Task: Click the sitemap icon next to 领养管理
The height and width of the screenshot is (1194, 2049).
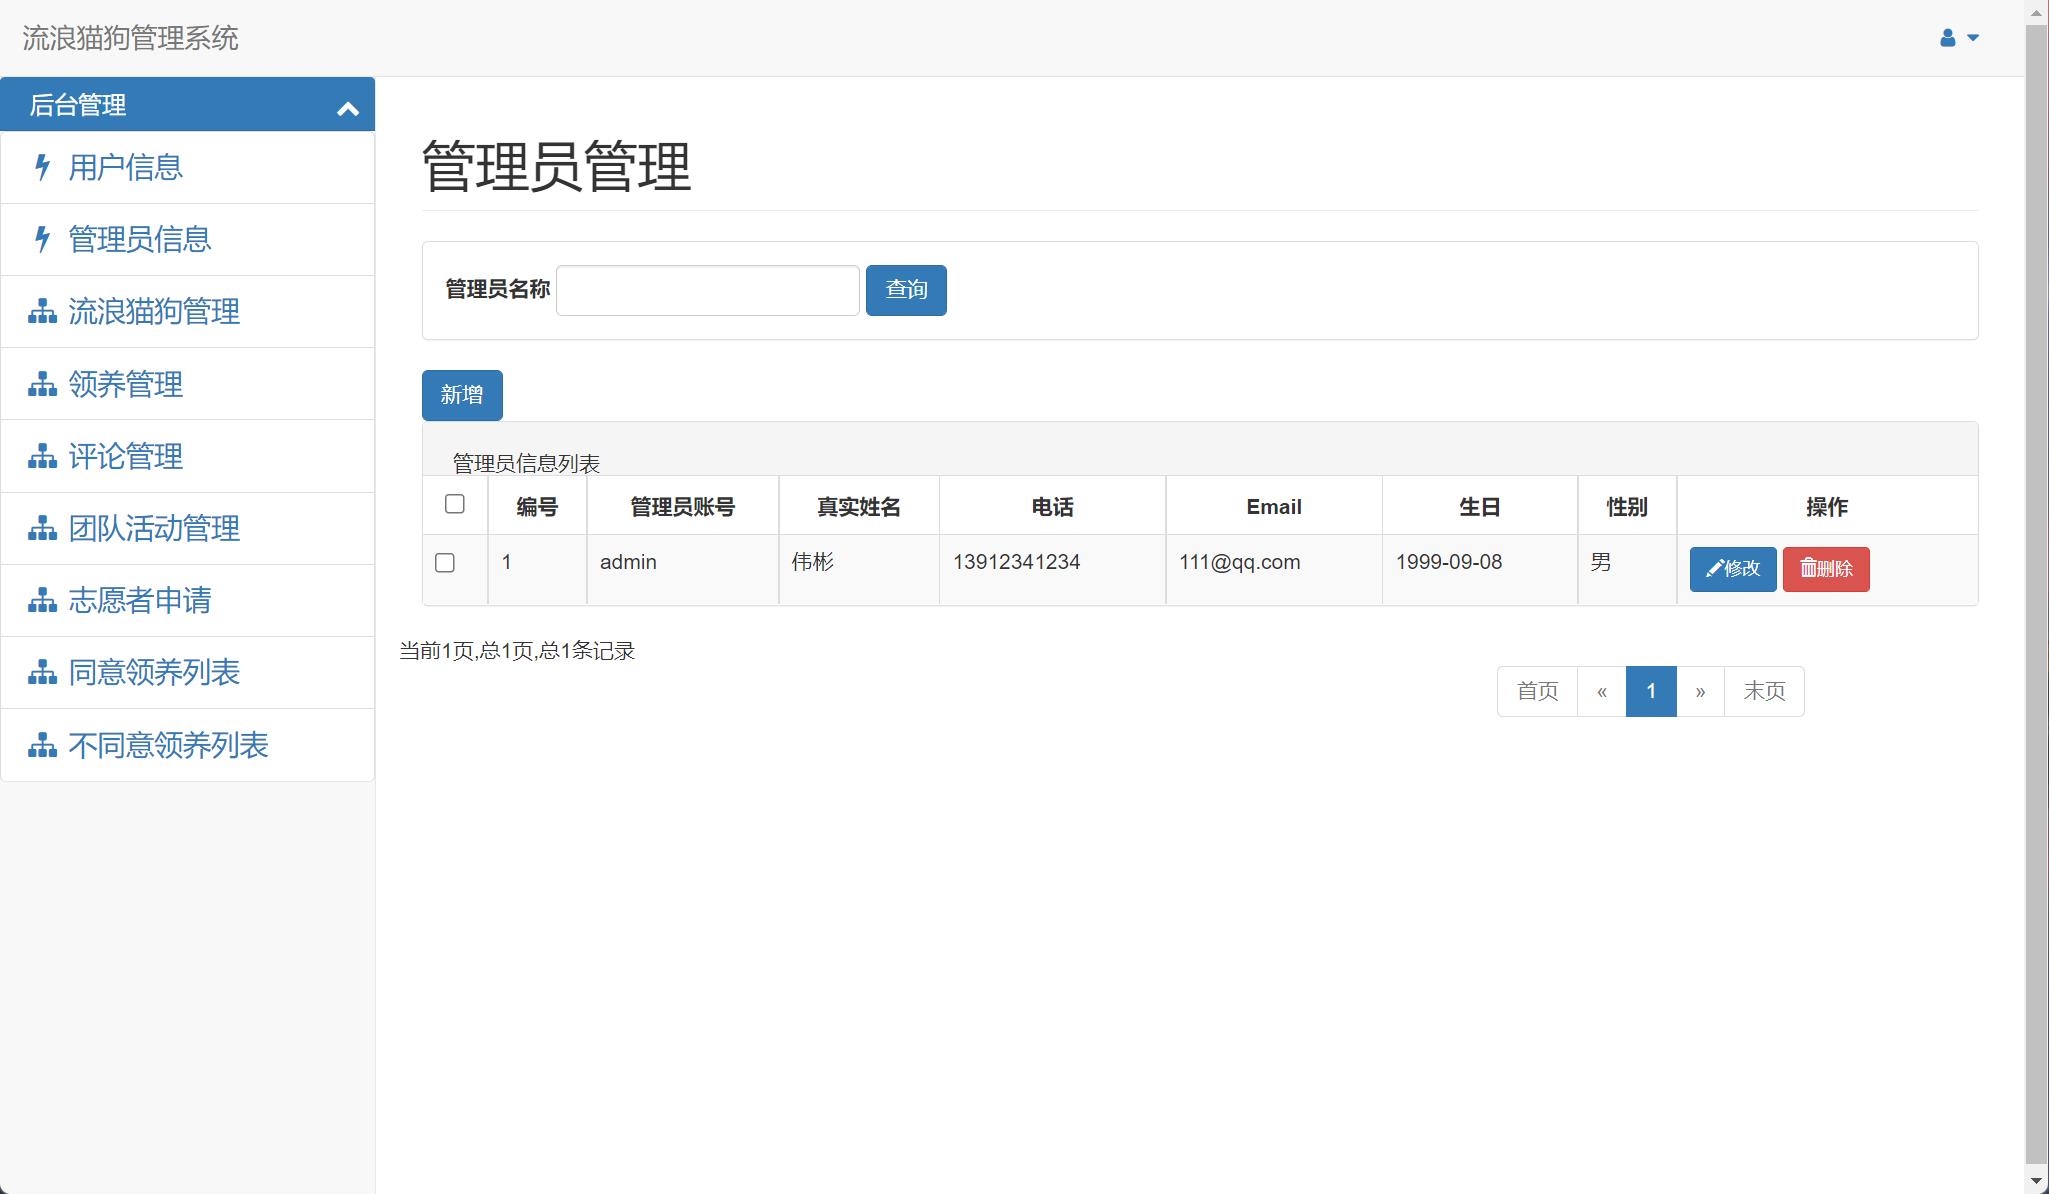Action: pos(41,384)
